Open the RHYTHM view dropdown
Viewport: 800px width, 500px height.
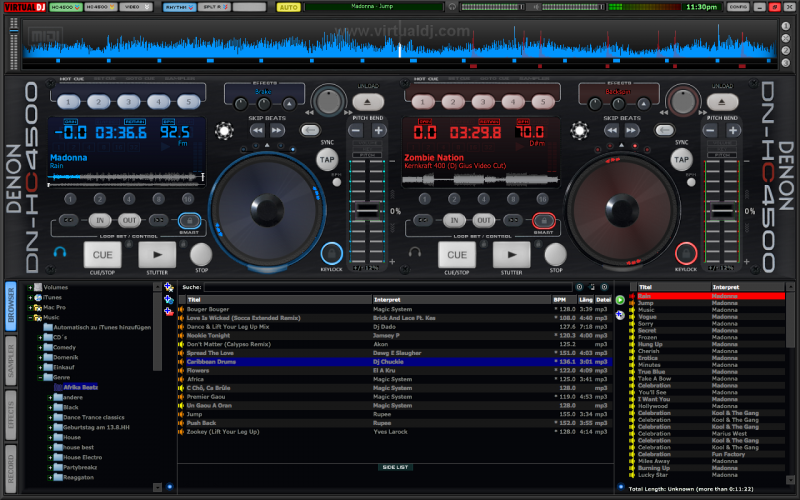[x=179, y=7]
